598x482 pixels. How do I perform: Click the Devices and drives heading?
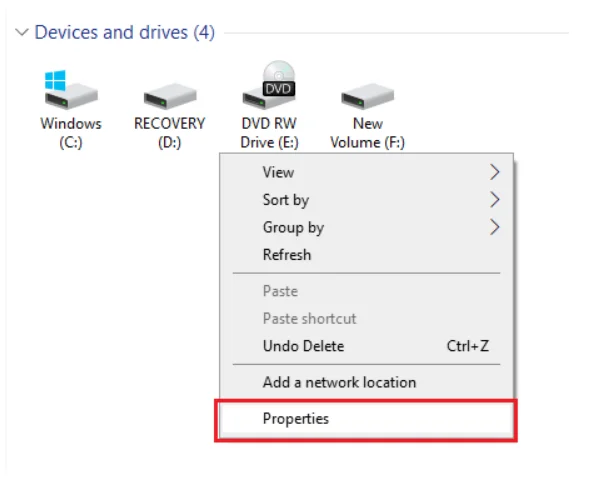pos(125,32)
